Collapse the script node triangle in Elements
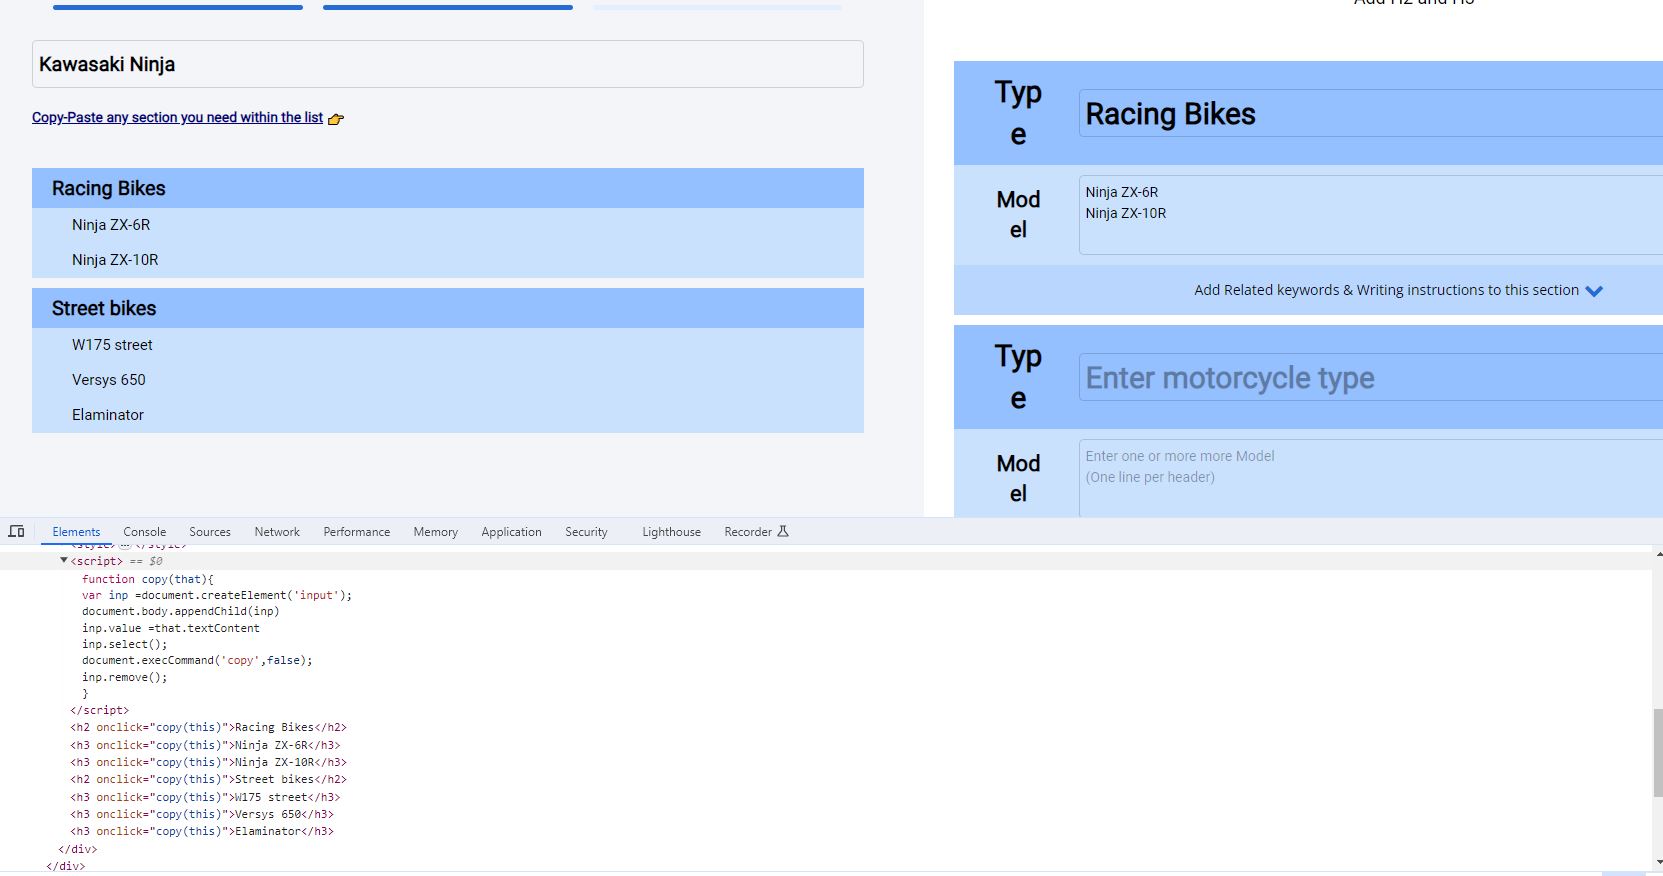The width and height of the screenshot is (1663, 876). click(64, 561)
